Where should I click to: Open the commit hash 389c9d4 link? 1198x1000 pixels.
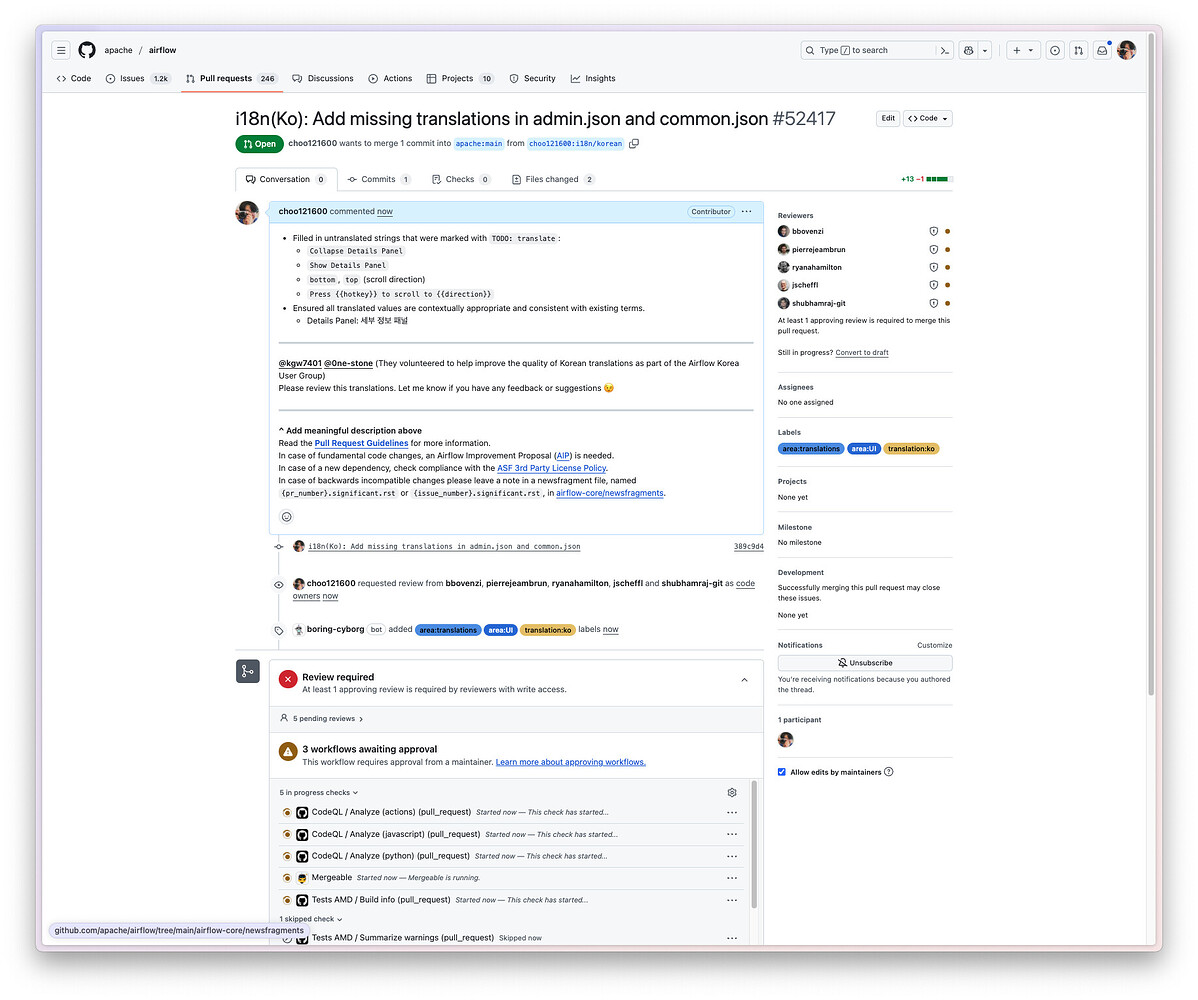point(748,547)
